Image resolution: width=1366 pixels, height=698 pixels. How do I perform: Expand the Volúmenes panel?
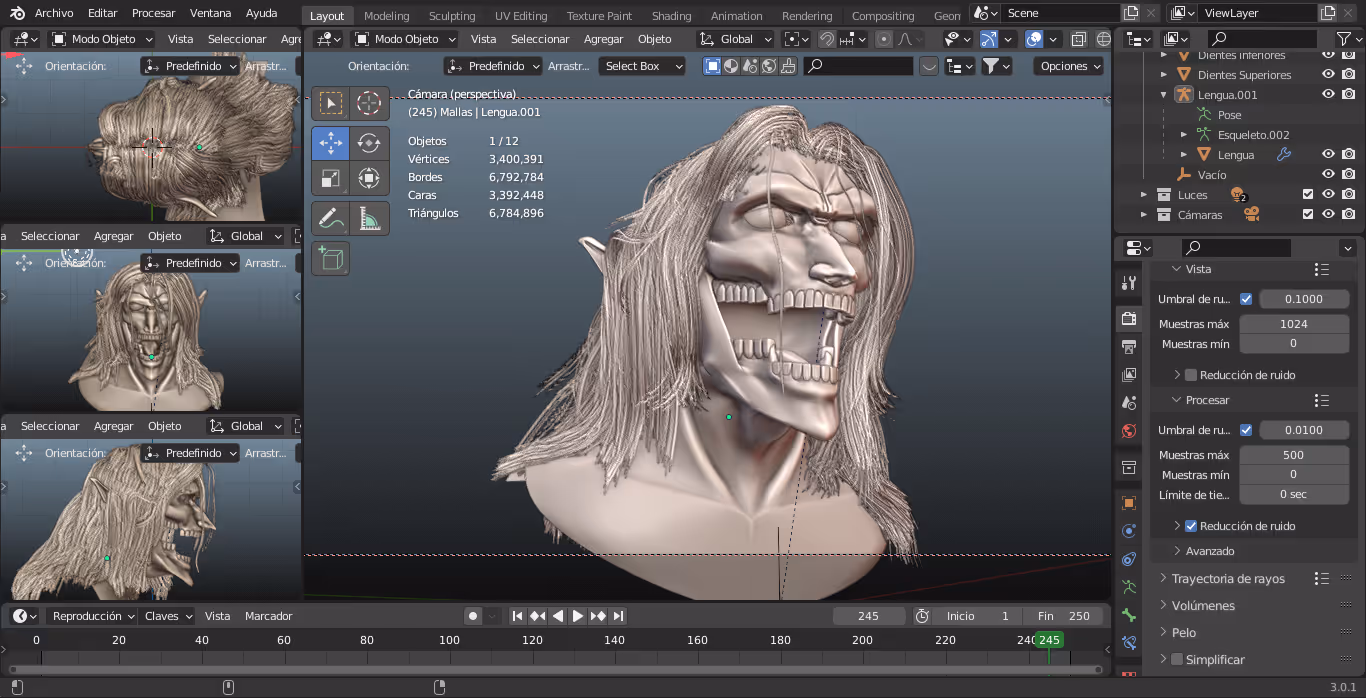pyautogui.click(x=1203, y=606)
